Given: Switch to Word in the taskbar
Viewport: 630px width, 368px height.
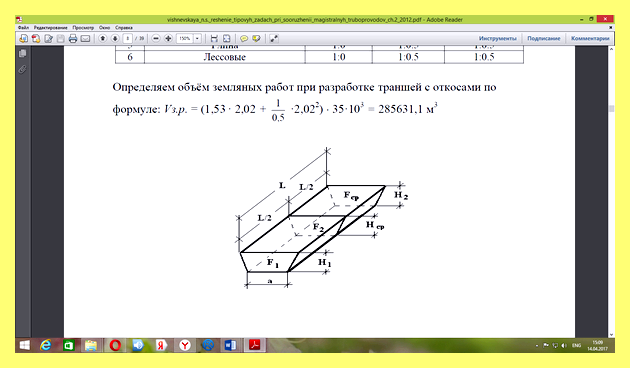Looking at the screenshot, I should pyautogui.click(x=231, y=345).
